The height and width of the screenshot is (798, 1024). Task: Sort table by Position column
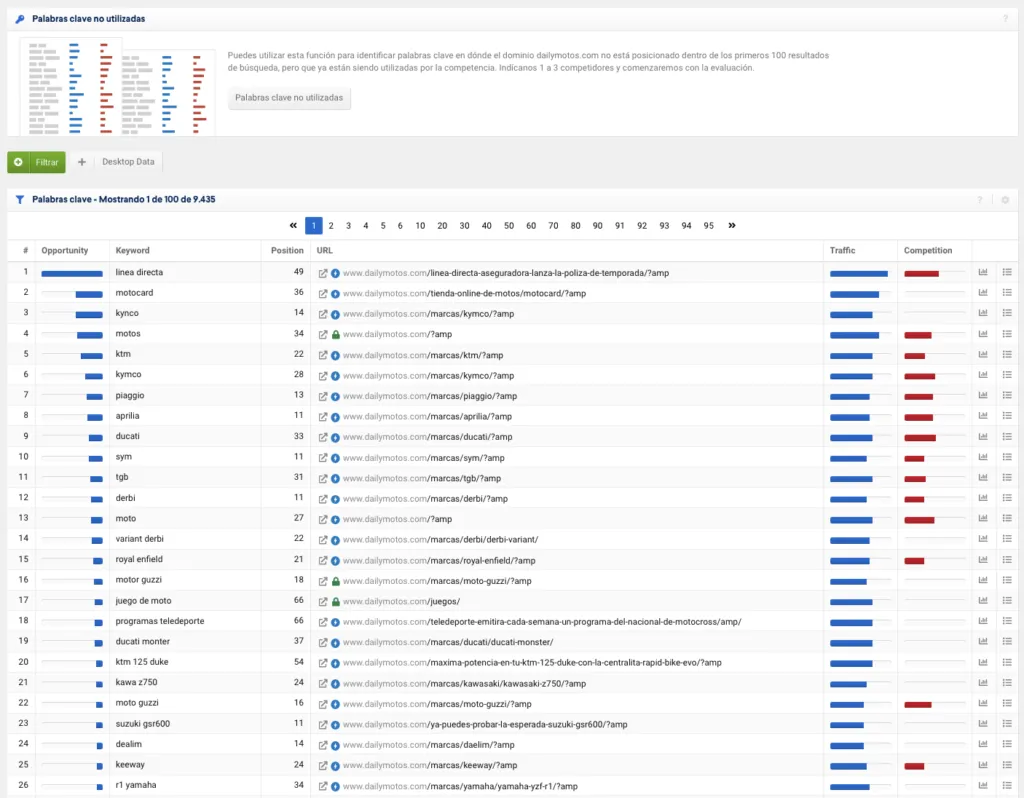click(287, 251)
